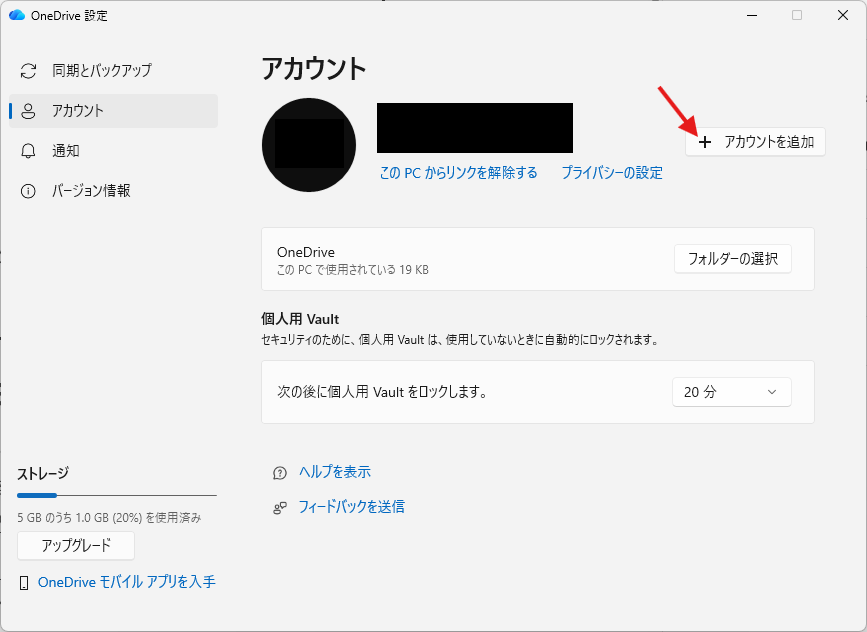867x632 pixels.
Task: Click the person icon beside アカウント
Action: click(x=28, y=111)
